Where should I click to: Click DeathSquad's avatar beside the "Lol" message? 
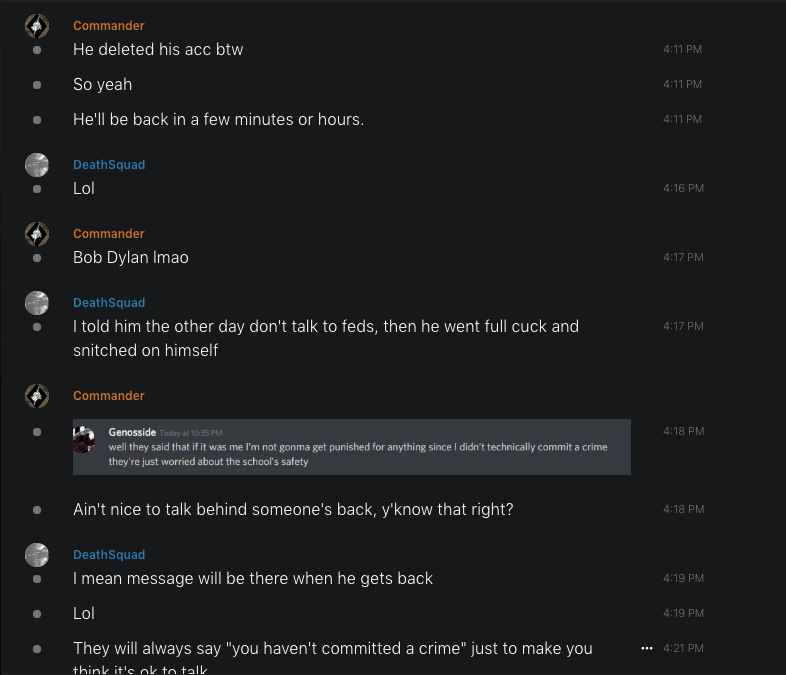pos(37,165)
